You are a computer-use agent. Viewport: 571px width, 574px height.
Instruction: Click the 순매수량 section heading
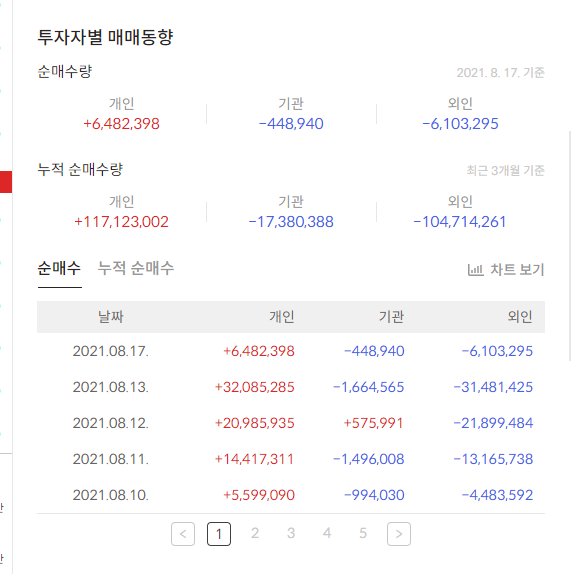pos(64,72)
